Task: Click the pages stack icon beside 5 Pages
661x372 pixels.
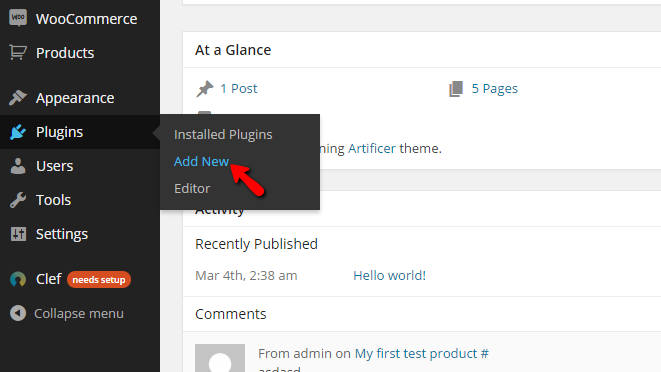Action: [456, 89]
